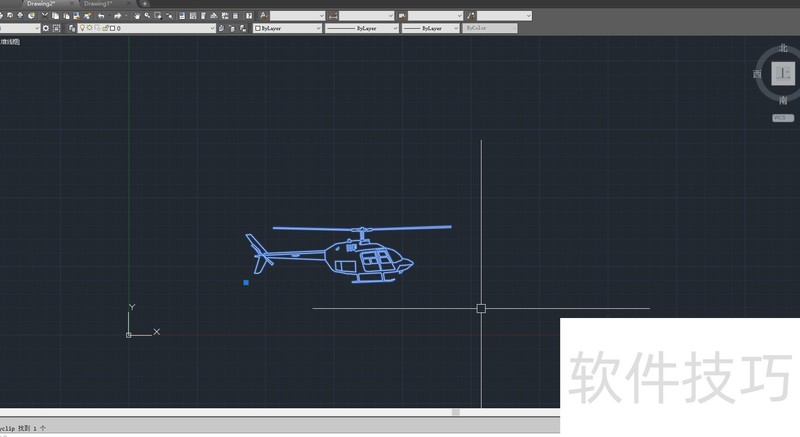Click the viewport visual style label
Image resolution: width=800 pixels, height=437 pixels.
tap(10, 42)
